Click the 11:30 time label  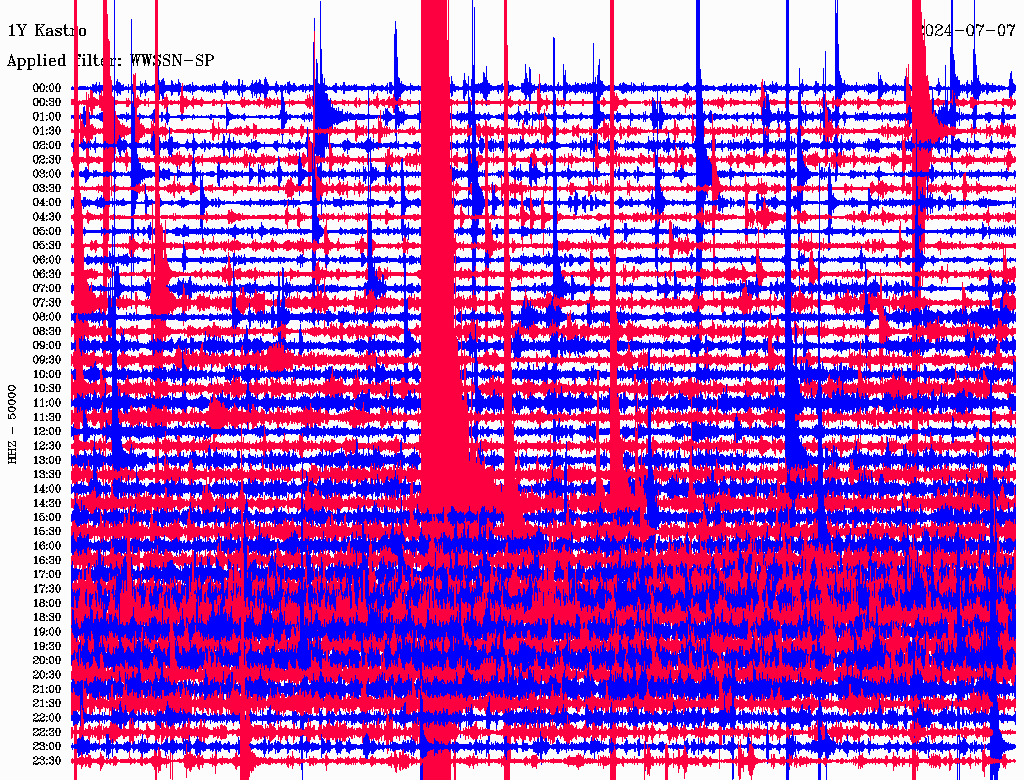(x=47, y=417)
